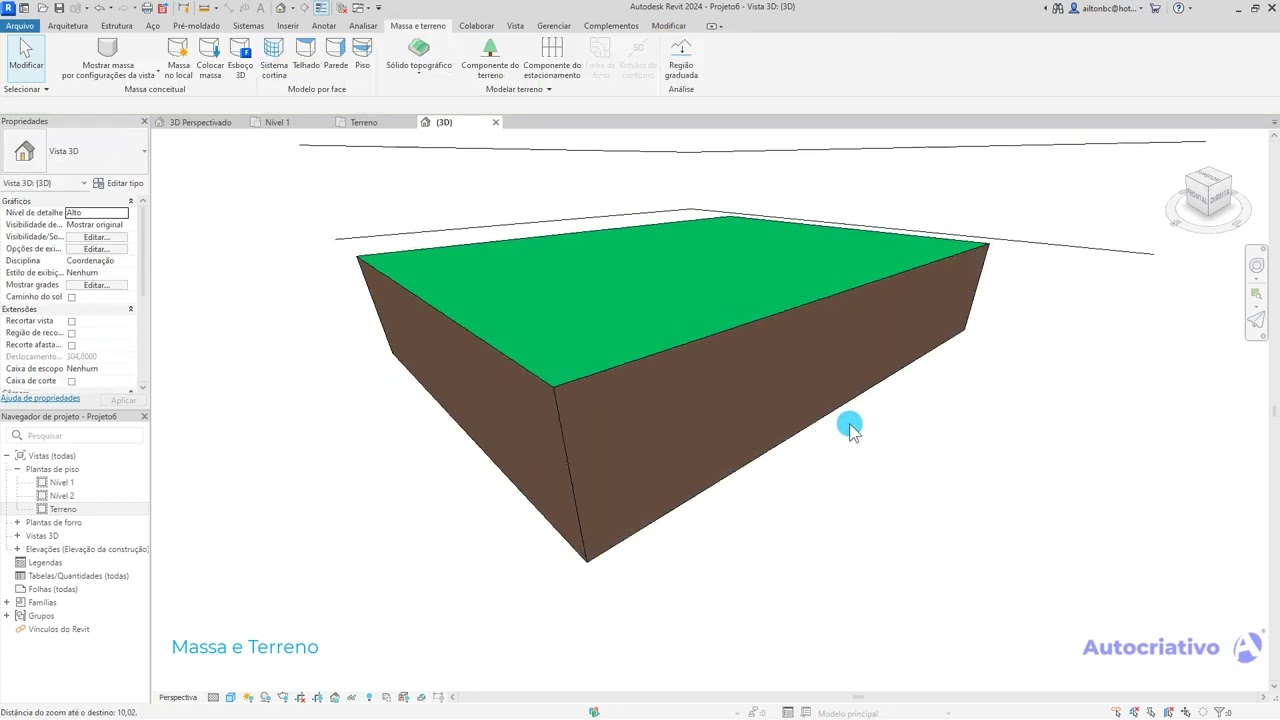This screenshot has width=1280, height=720.
Task: Toggle Caminho do sol checkbox
Action: [x=71, y=297]
